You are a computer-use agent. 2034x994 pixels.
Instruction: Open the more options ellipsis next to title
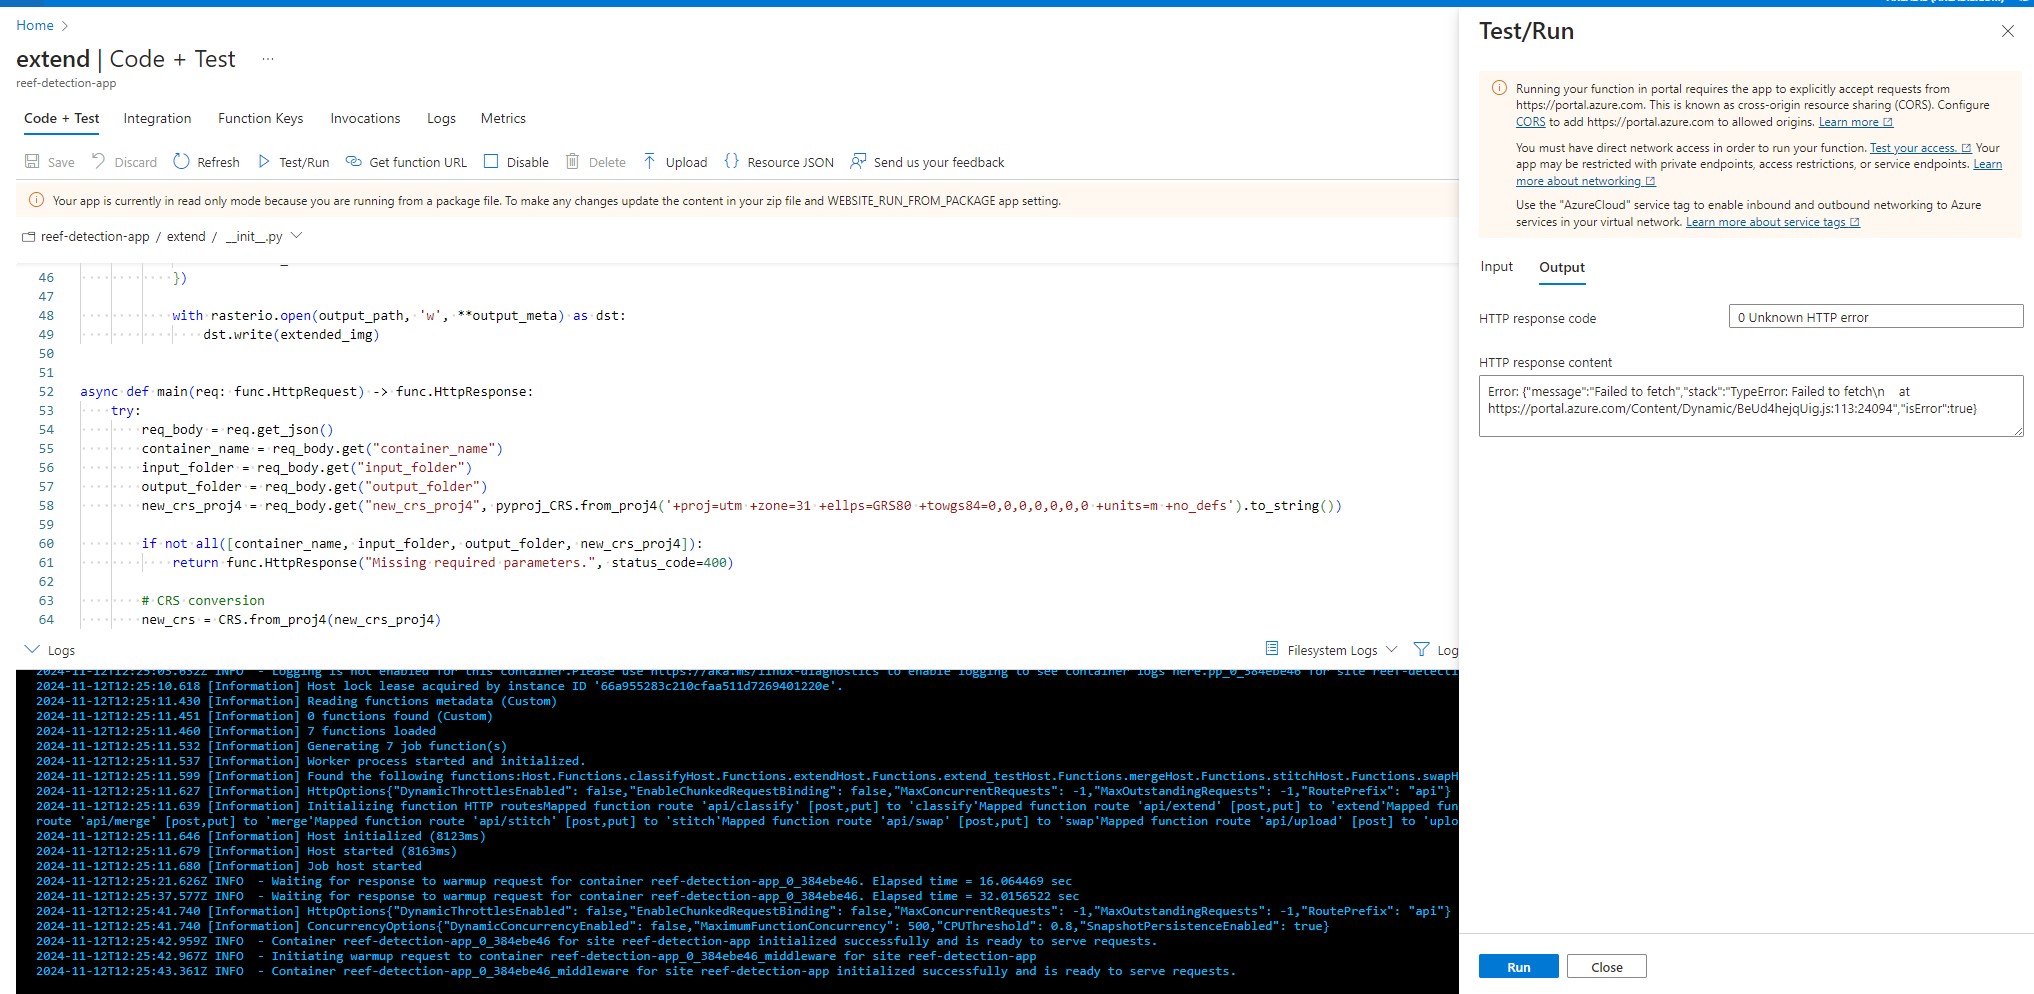tap(268, 59)
